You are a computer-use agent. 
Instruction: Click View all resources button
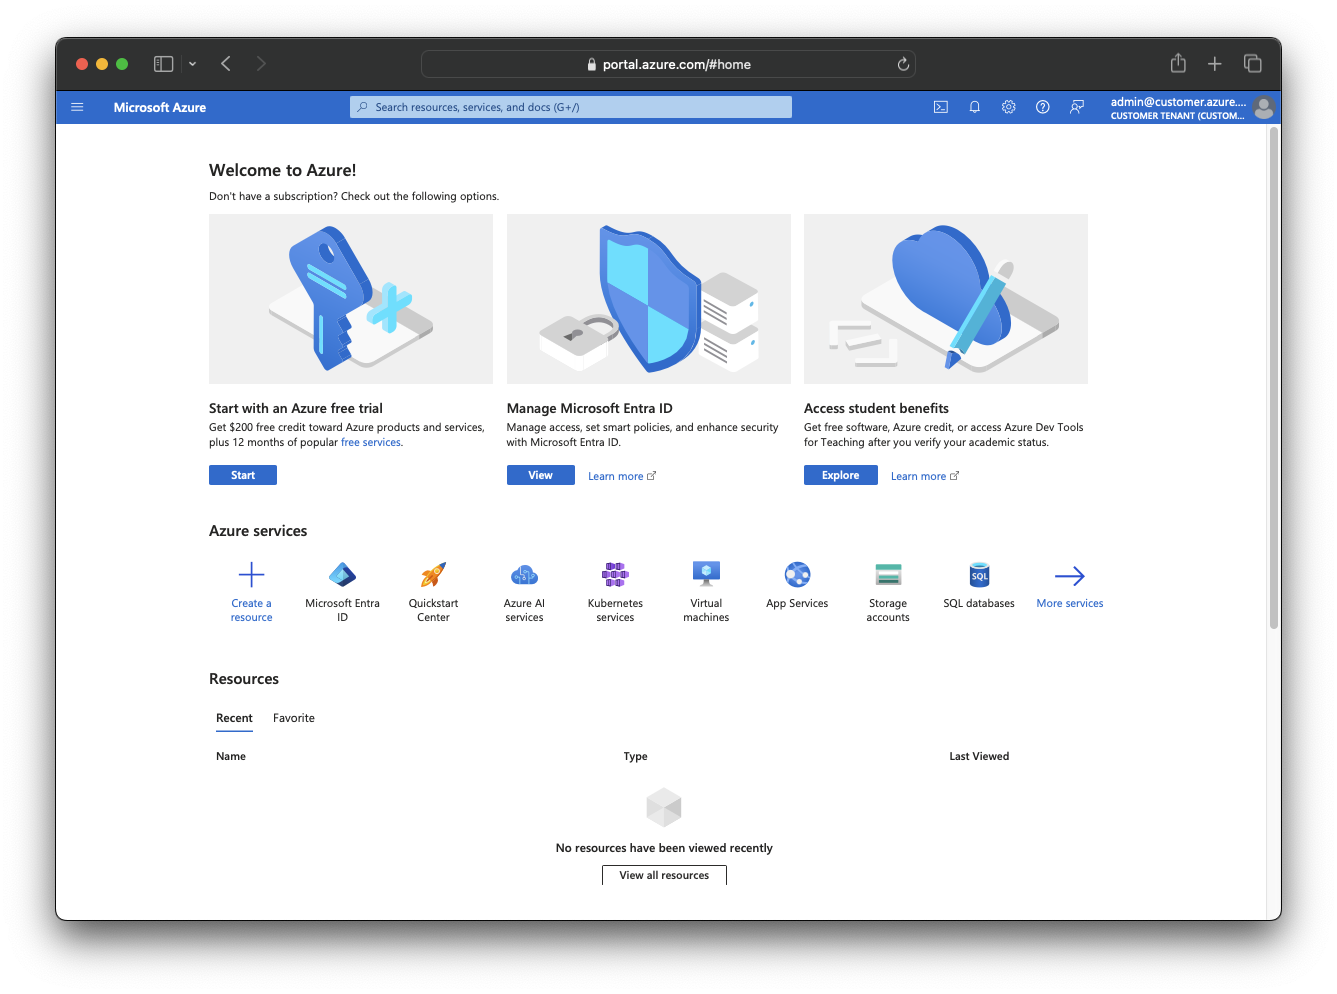664,875
